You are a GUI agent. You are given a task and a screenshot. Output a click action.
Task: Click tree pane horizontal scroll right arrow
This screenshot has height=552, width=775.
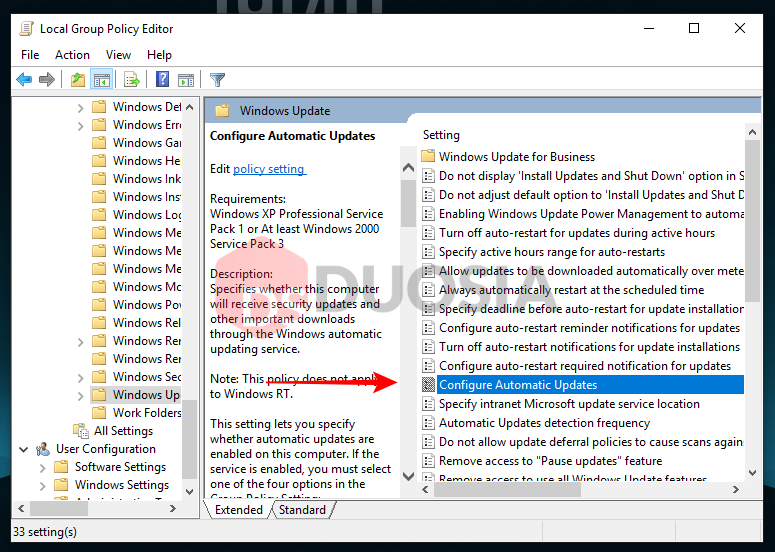click(172, 508)
